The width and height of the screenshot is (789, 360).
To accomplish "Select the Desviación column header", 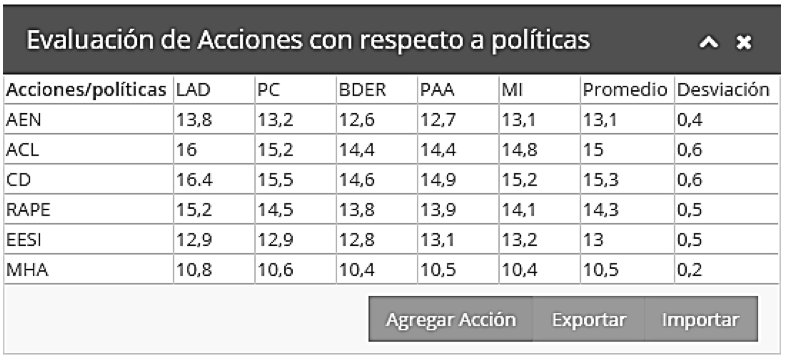I will (723, 90).
